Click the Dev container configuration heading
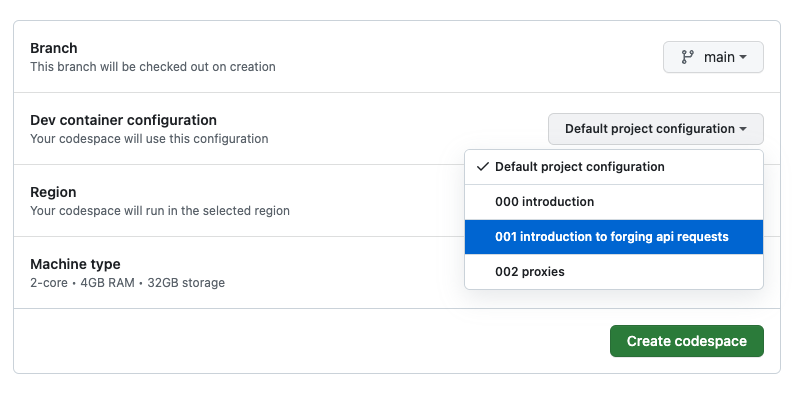802x406 pixels. (x=123, y=120)
